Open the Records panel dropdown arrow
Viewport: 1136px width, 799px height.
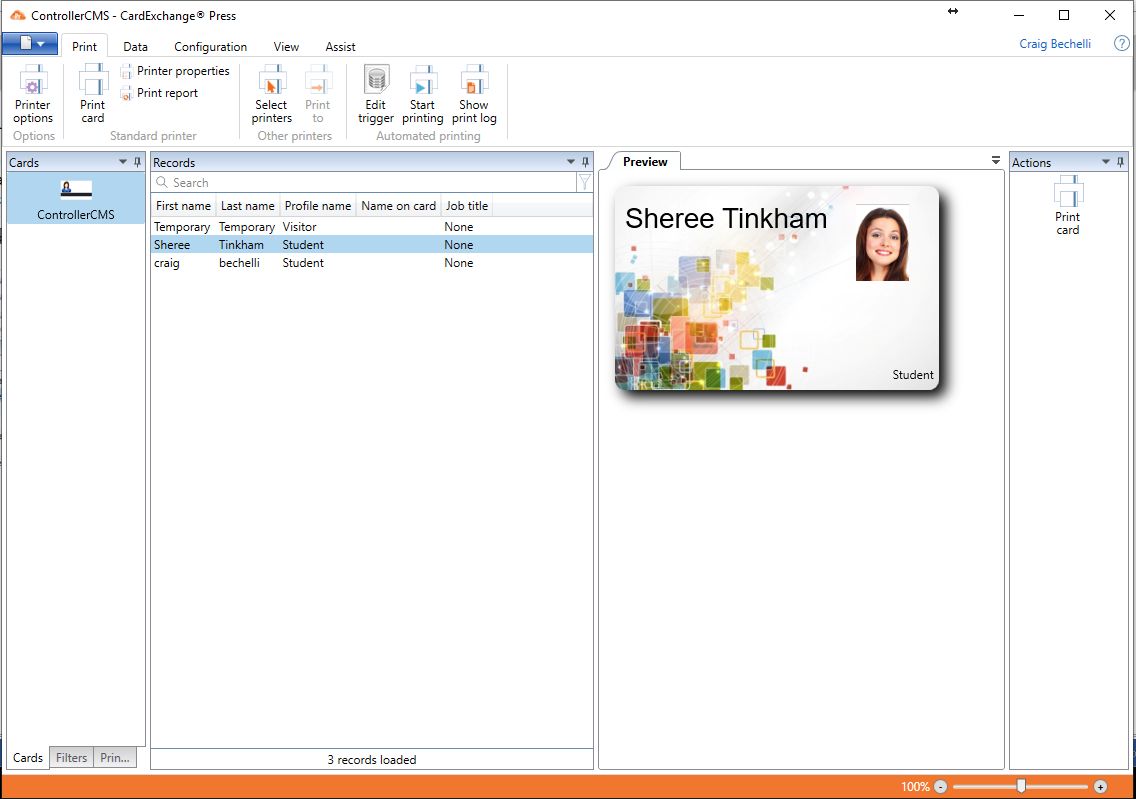click(570, 162)
